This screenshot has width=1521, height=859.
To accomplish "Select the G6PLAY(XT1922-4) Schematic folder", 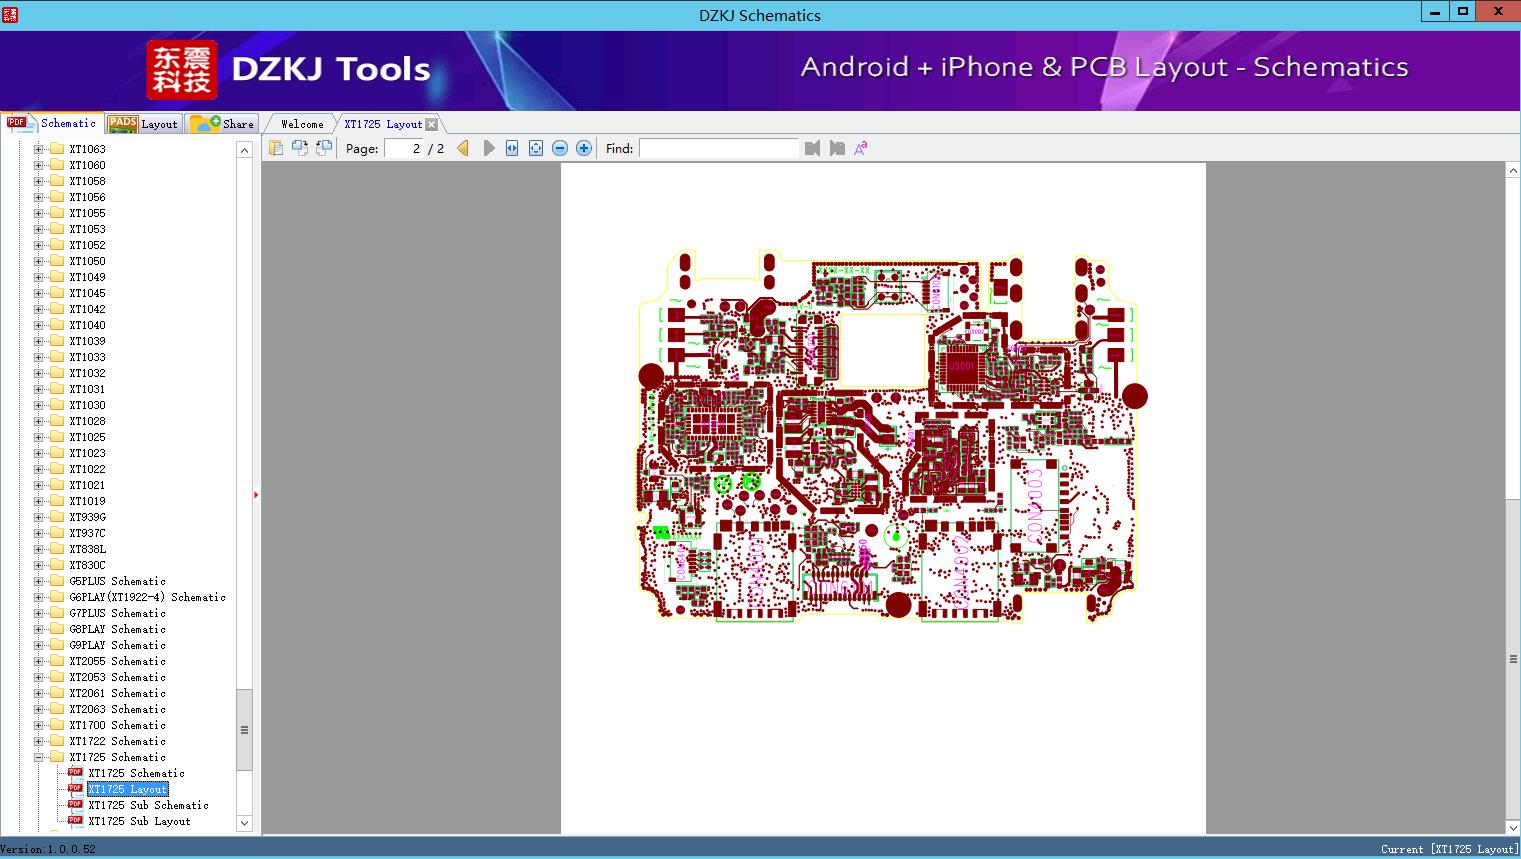I will (147, 597).
